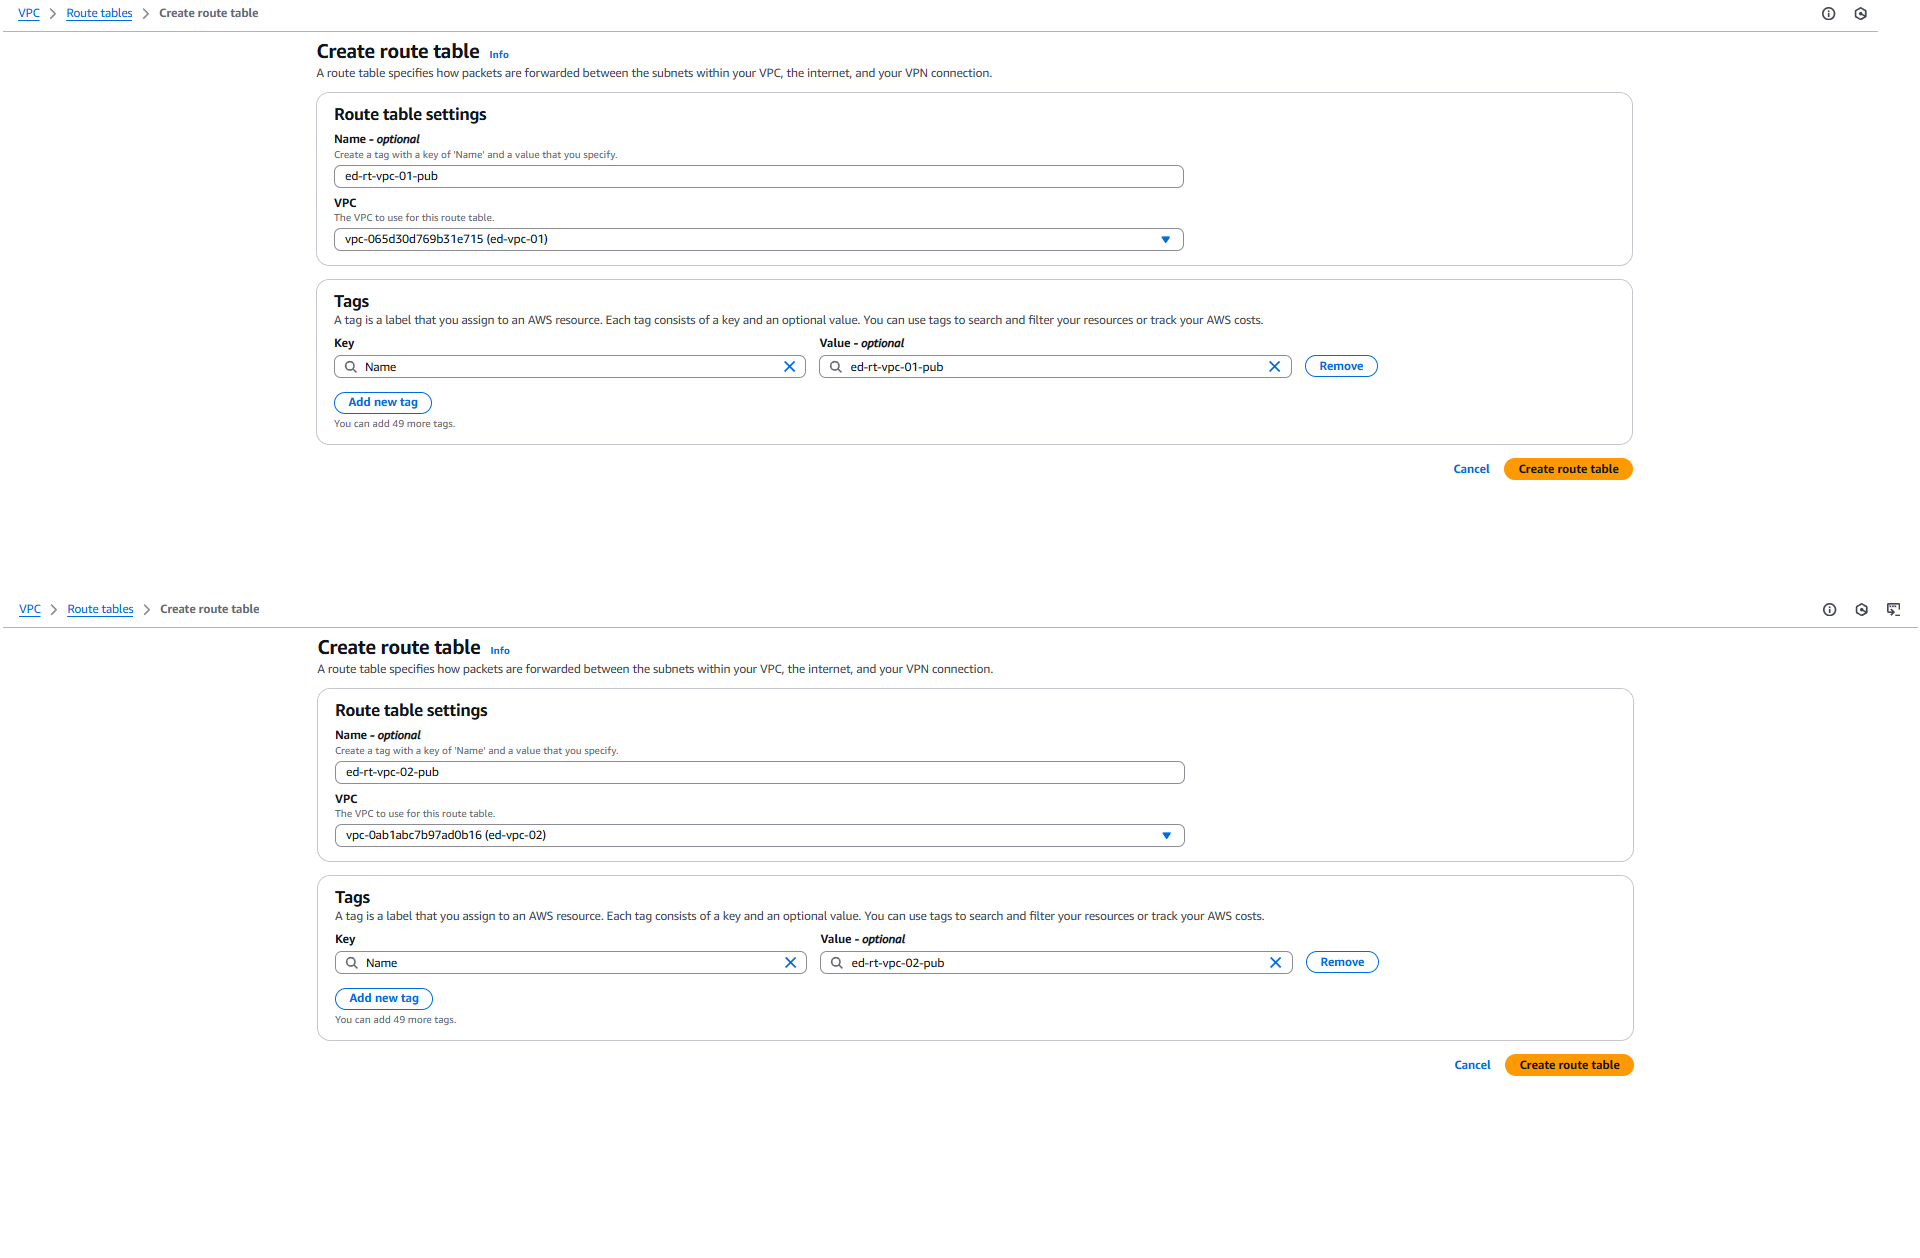
Task: Focus upper tag Key field with Name
Action: (569, 367)
